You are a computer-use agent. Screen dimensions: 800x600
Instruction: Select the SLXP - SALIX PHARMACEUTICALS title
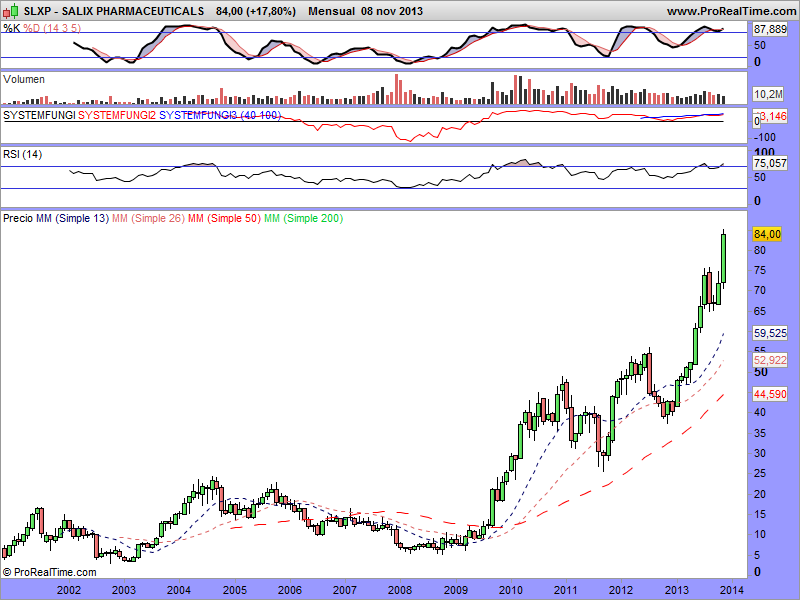tap(114, 11)
